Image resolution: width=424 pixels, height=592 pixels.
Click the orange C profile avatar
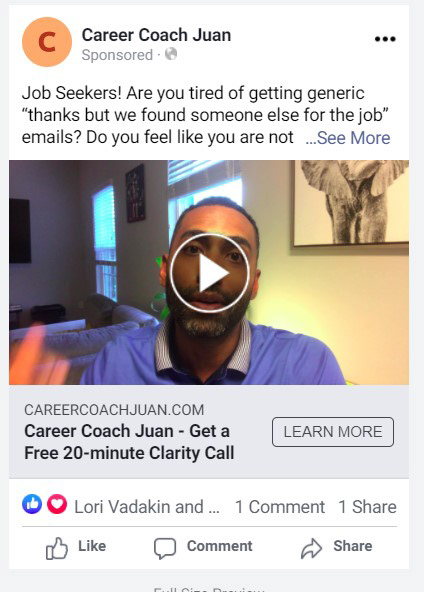click(47, 42)
